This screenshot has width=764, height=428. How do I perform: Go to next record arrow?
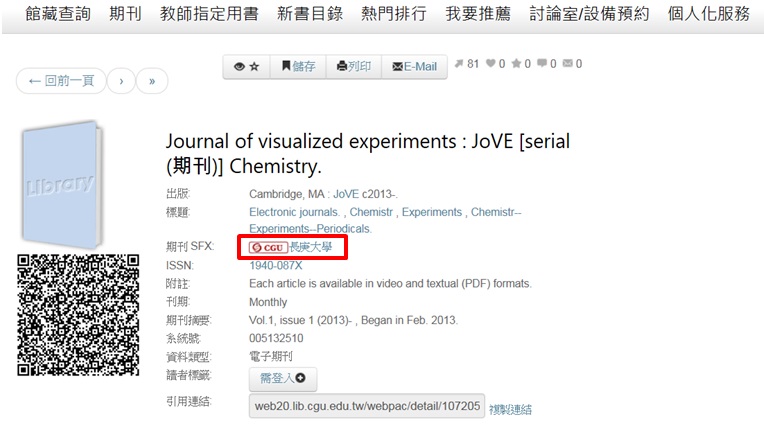pos(121,81)
